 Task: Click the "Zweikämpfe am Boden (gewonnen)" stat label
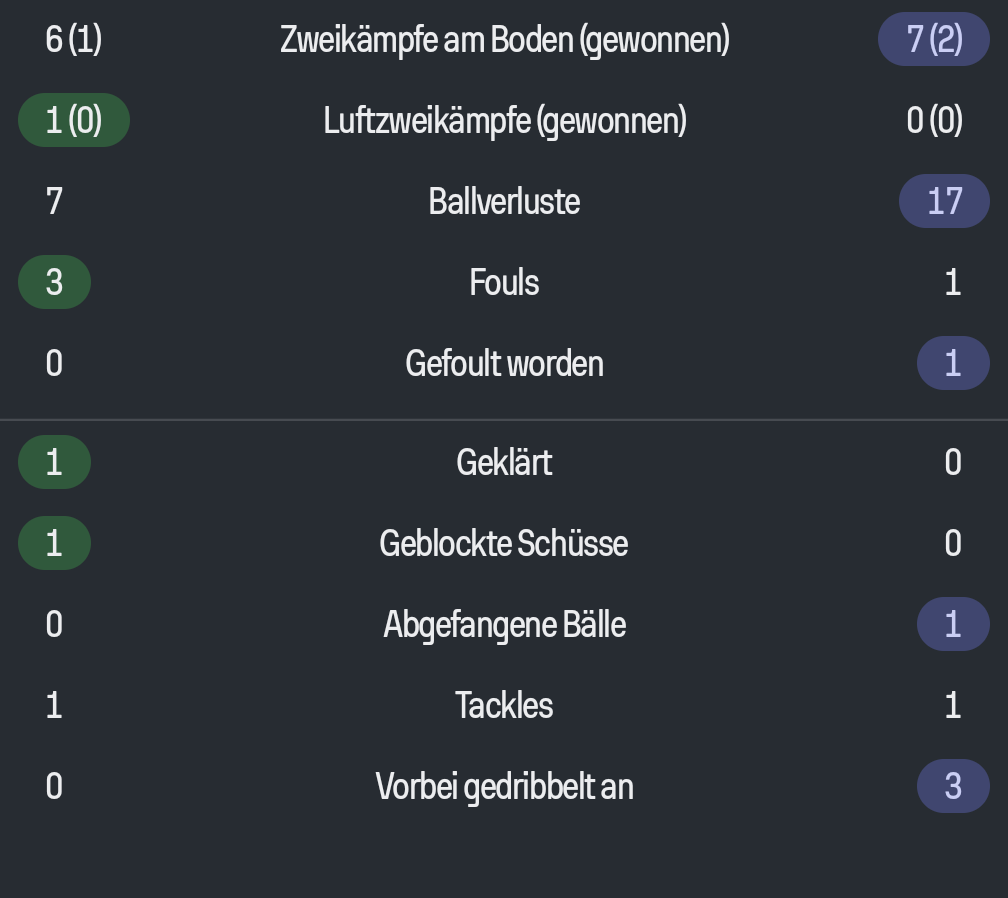pos(504,40)
